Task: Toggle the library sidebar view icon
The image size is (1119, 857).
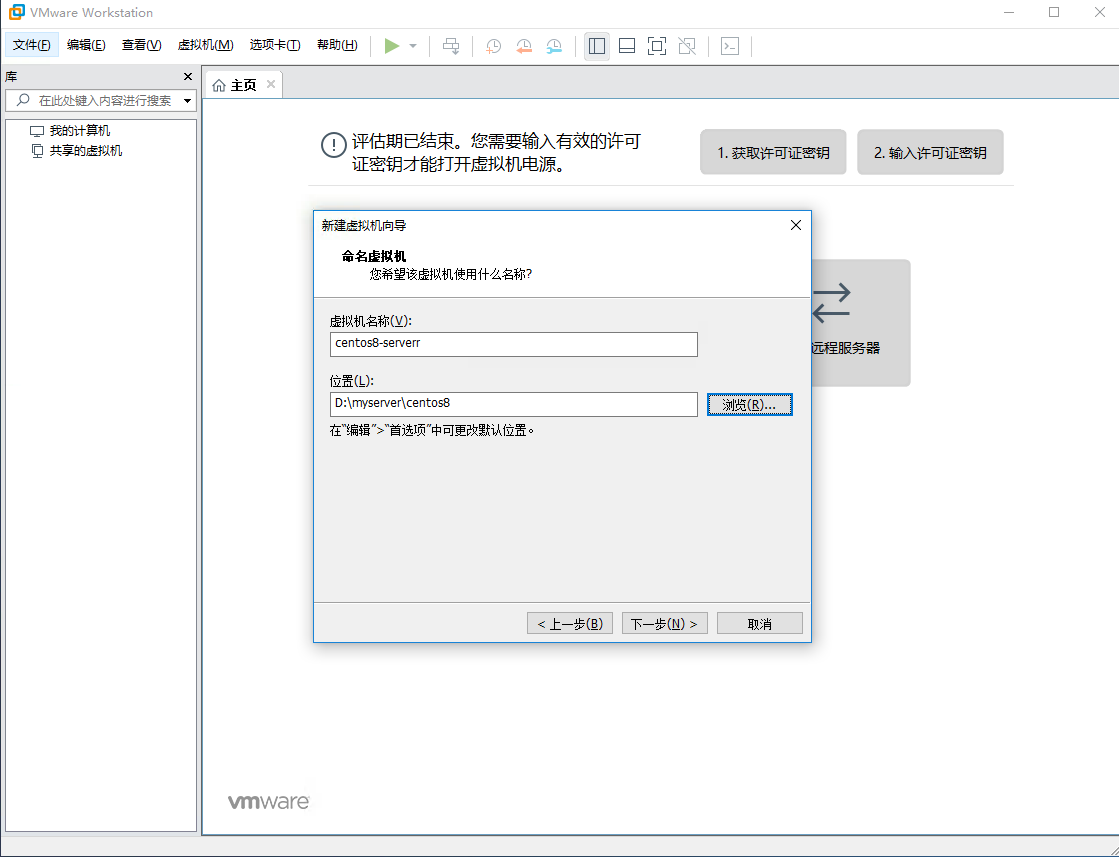Action: click(597, 46)
